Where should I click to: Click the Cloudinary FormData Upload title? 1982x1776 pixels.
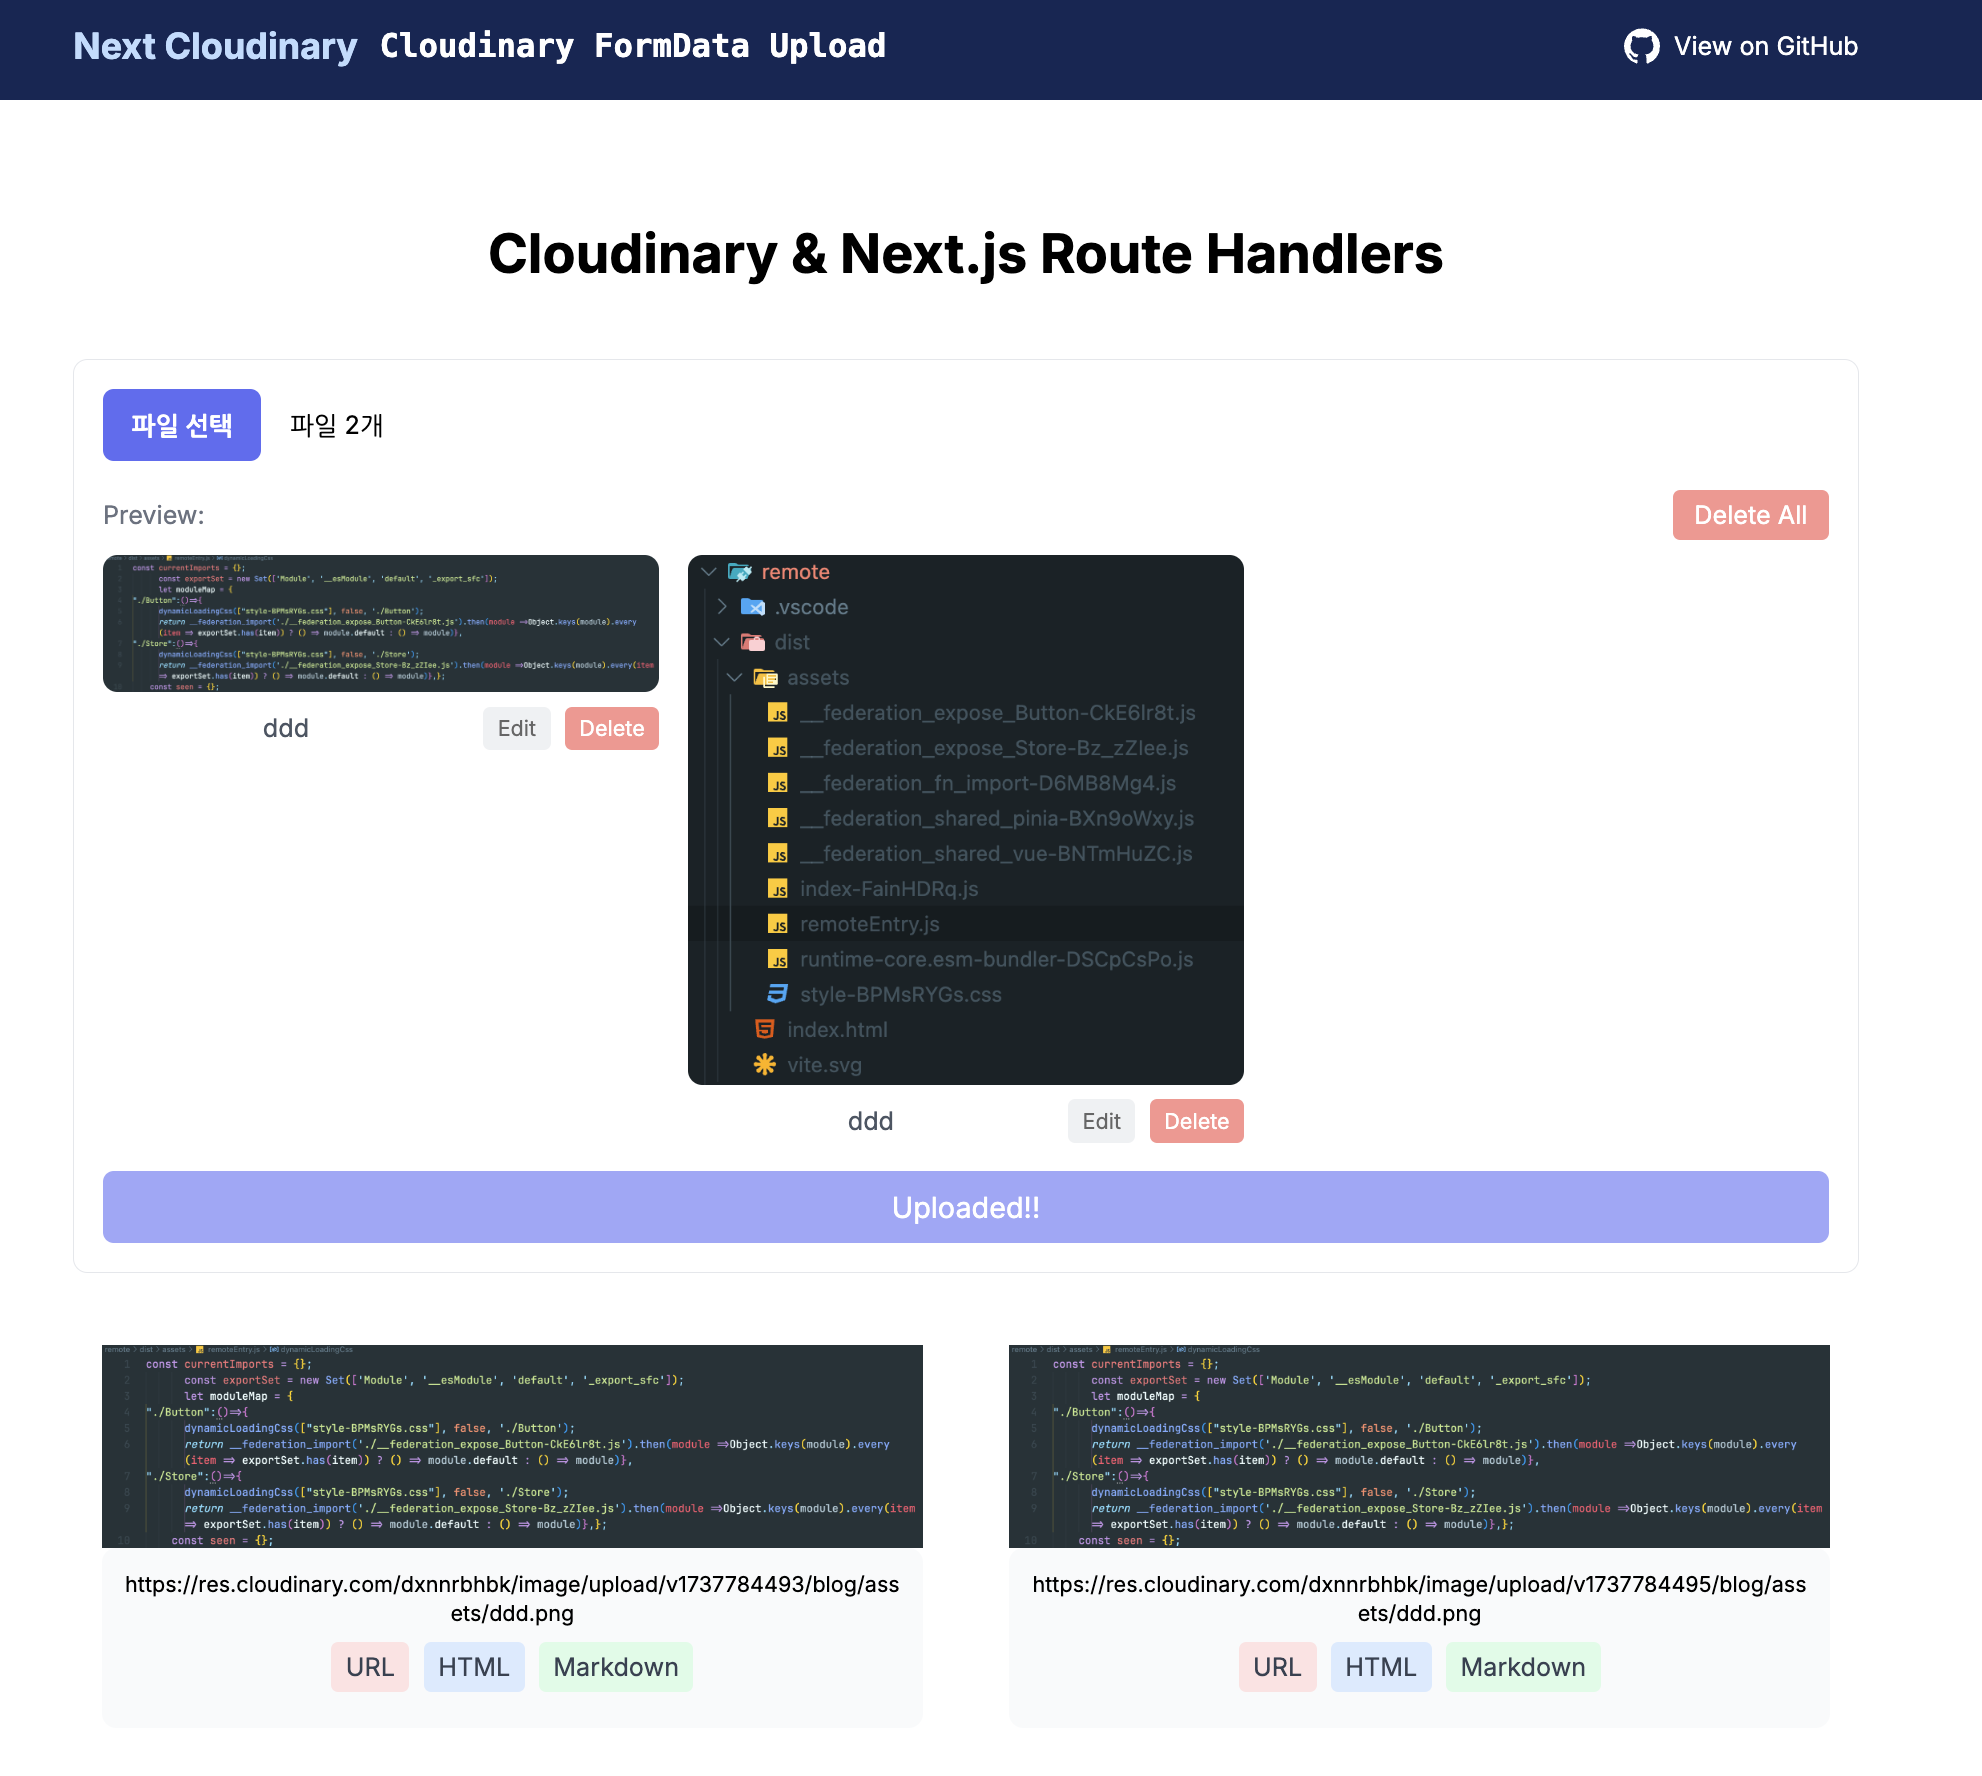(633, 46)
